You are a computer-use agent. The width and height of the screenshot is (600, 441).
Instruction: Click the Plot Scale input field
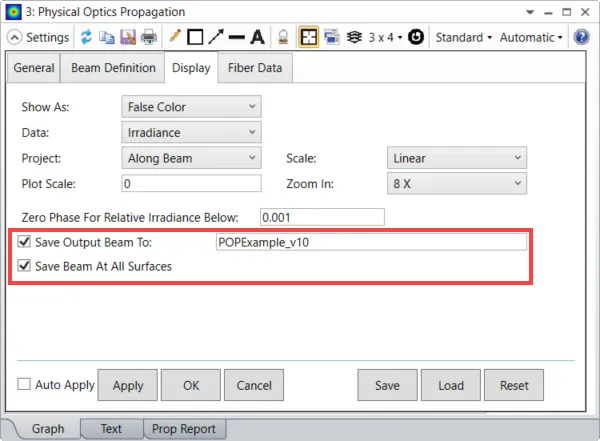(x=191, y=184)
